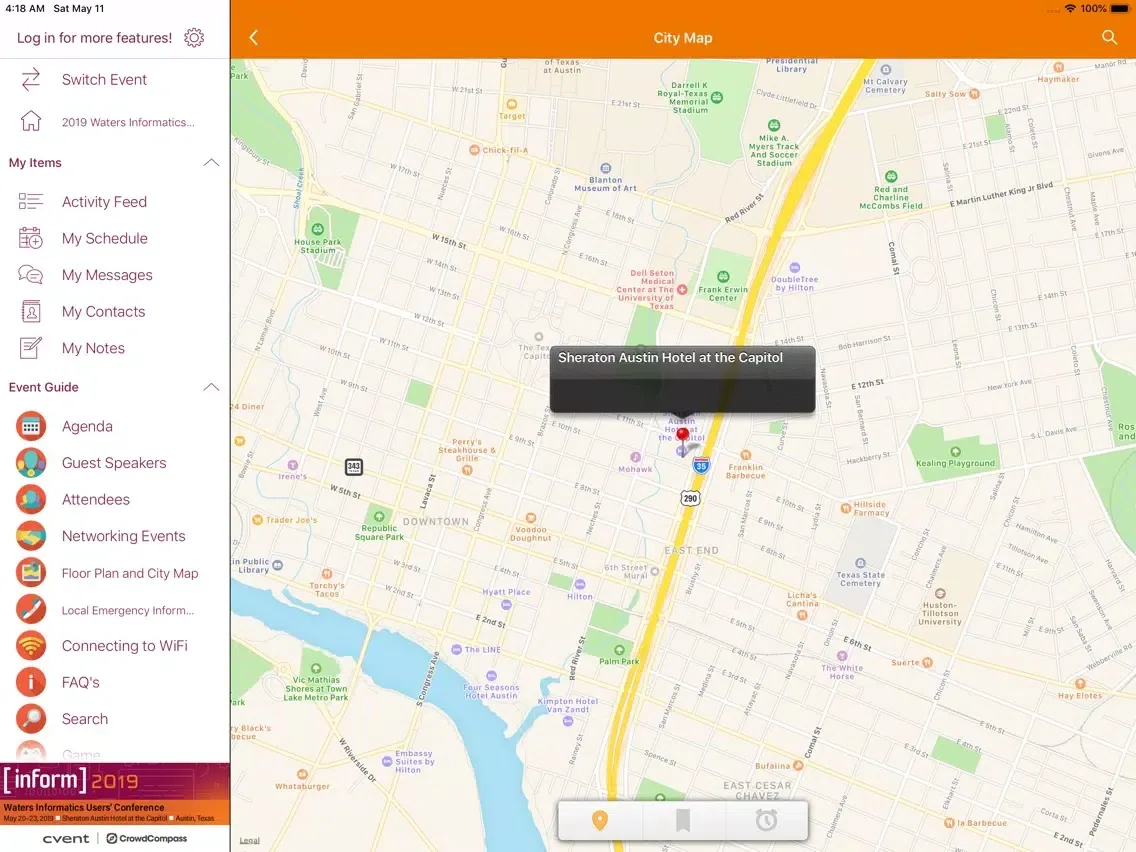Open the My Messages chat icon
This screenshot has height=852, width=1136.
(30, 275)
